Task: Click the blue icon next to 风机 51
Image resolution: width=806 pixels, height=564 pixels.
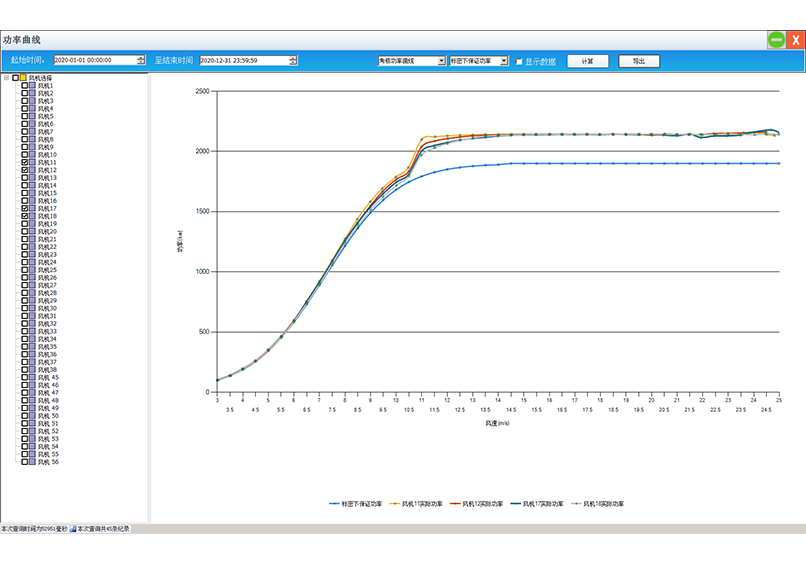Action: point(32,423)
